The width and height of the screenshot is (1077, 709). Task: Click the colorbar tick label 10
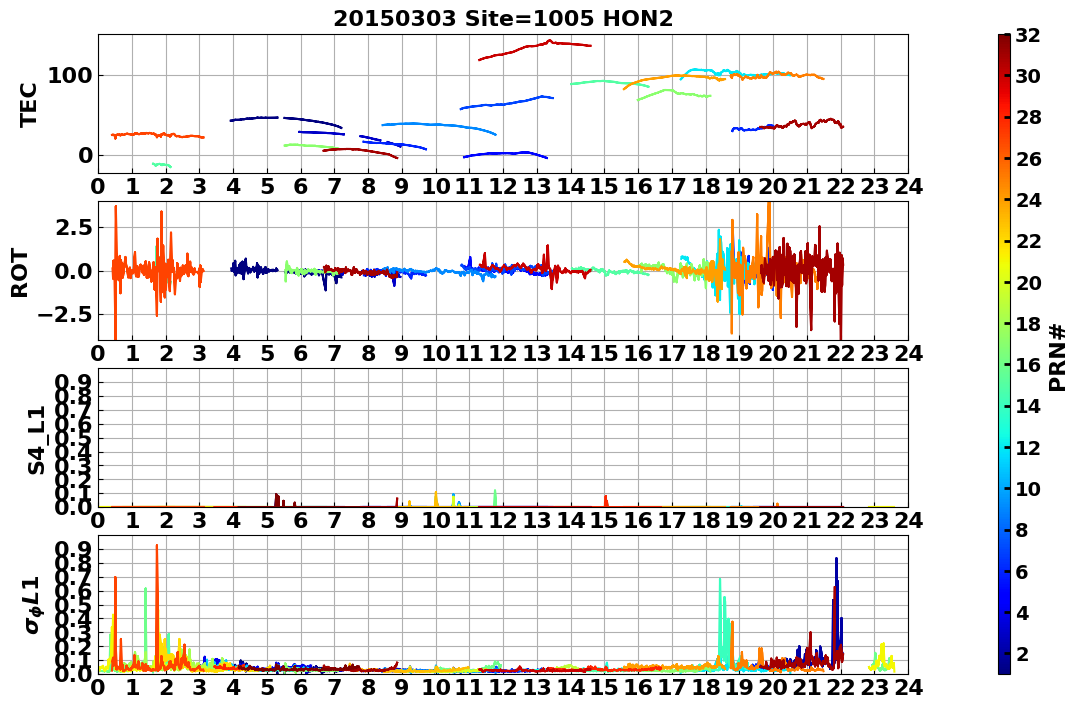1028,488
